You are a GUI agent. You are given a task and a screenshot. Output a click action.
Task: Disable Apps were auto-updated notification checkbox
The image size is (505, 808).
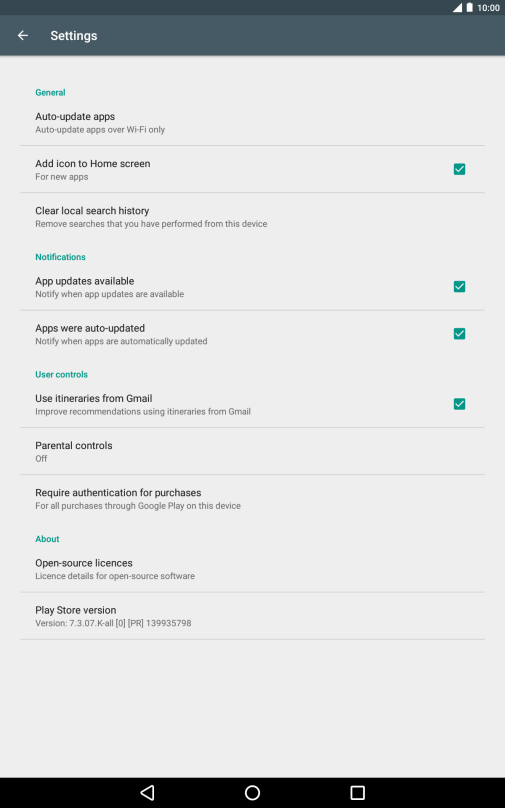pos(459,334)
